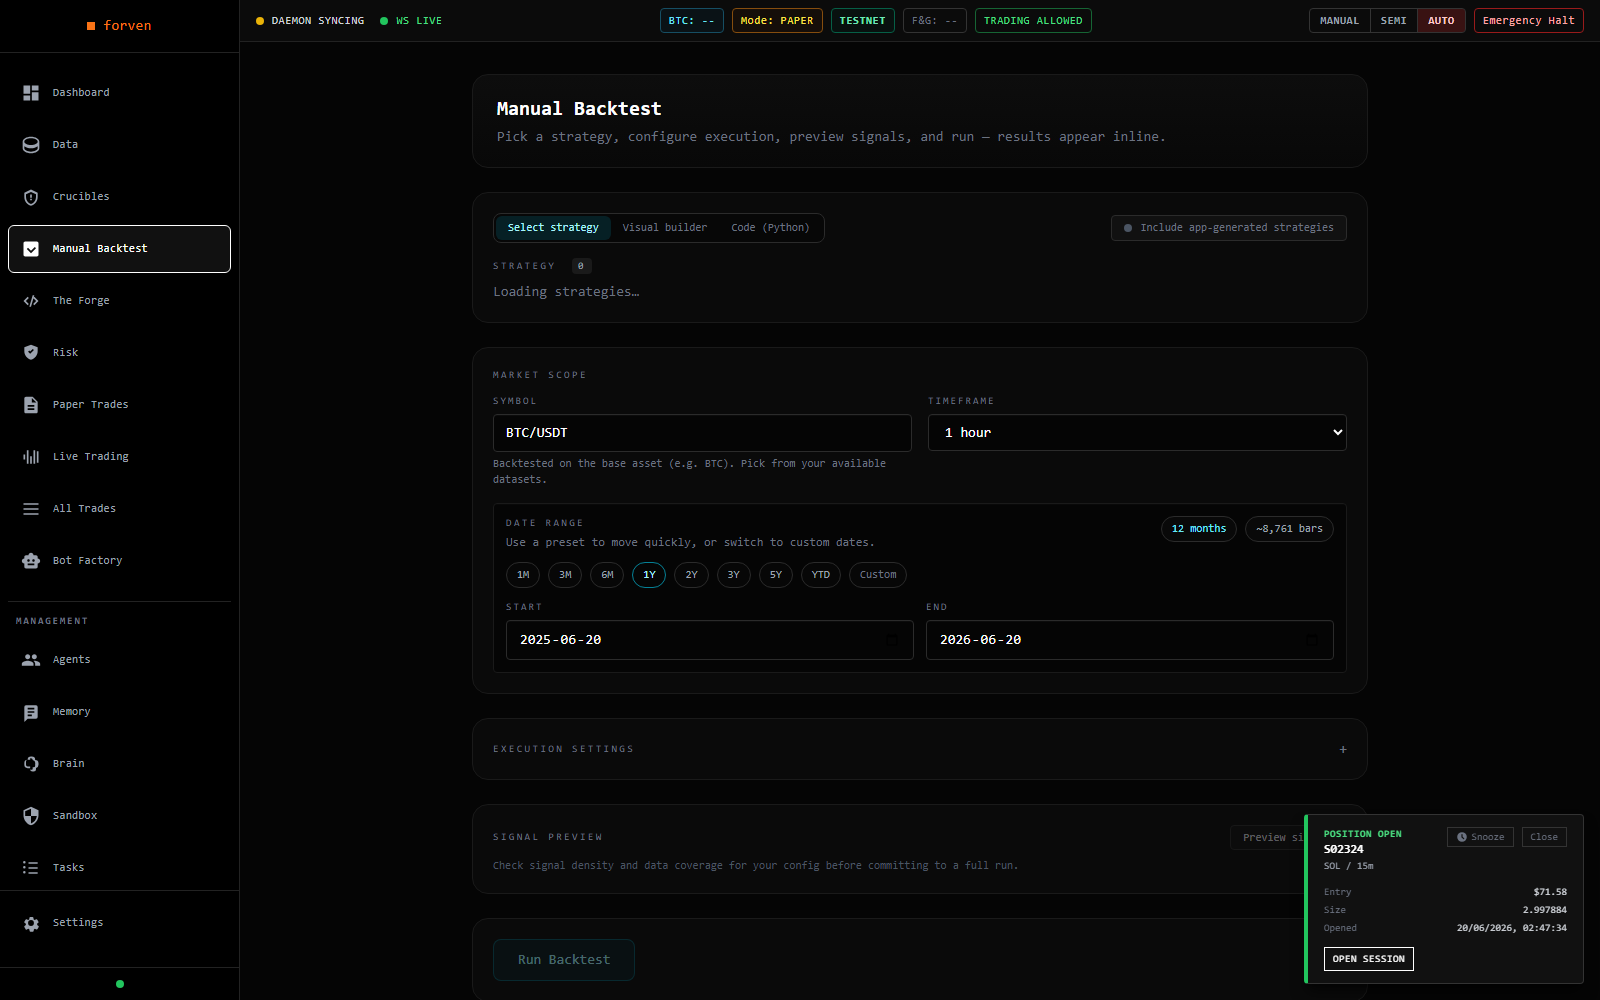Click WS LIVE status indicator
This screenshot has width=1600, height=1000.
[x=411, y=21]
